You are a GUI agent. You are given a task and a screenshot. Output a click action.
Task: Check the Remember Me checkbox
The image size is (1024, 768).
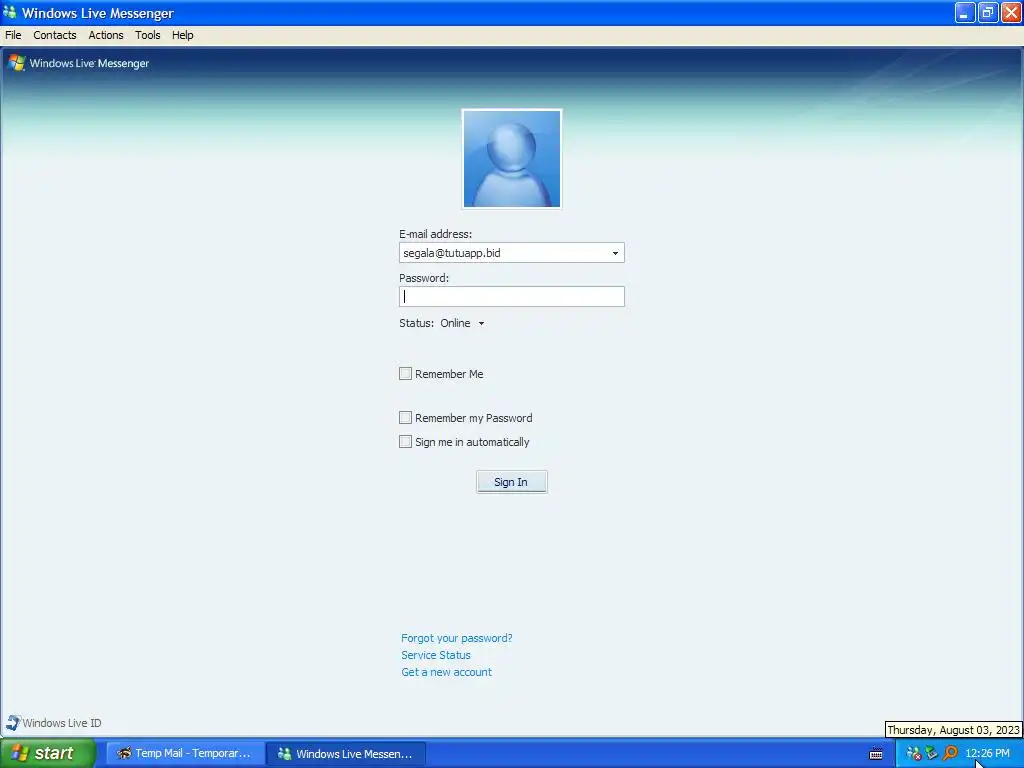pyautogui.click(x=406, y=374)
